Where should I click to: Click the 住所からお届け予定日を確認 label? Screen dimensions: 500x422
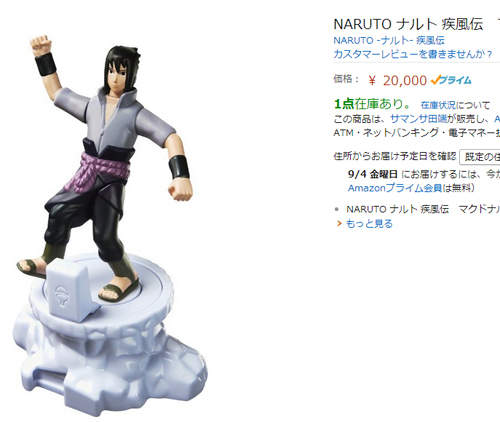tap(395, 156)
